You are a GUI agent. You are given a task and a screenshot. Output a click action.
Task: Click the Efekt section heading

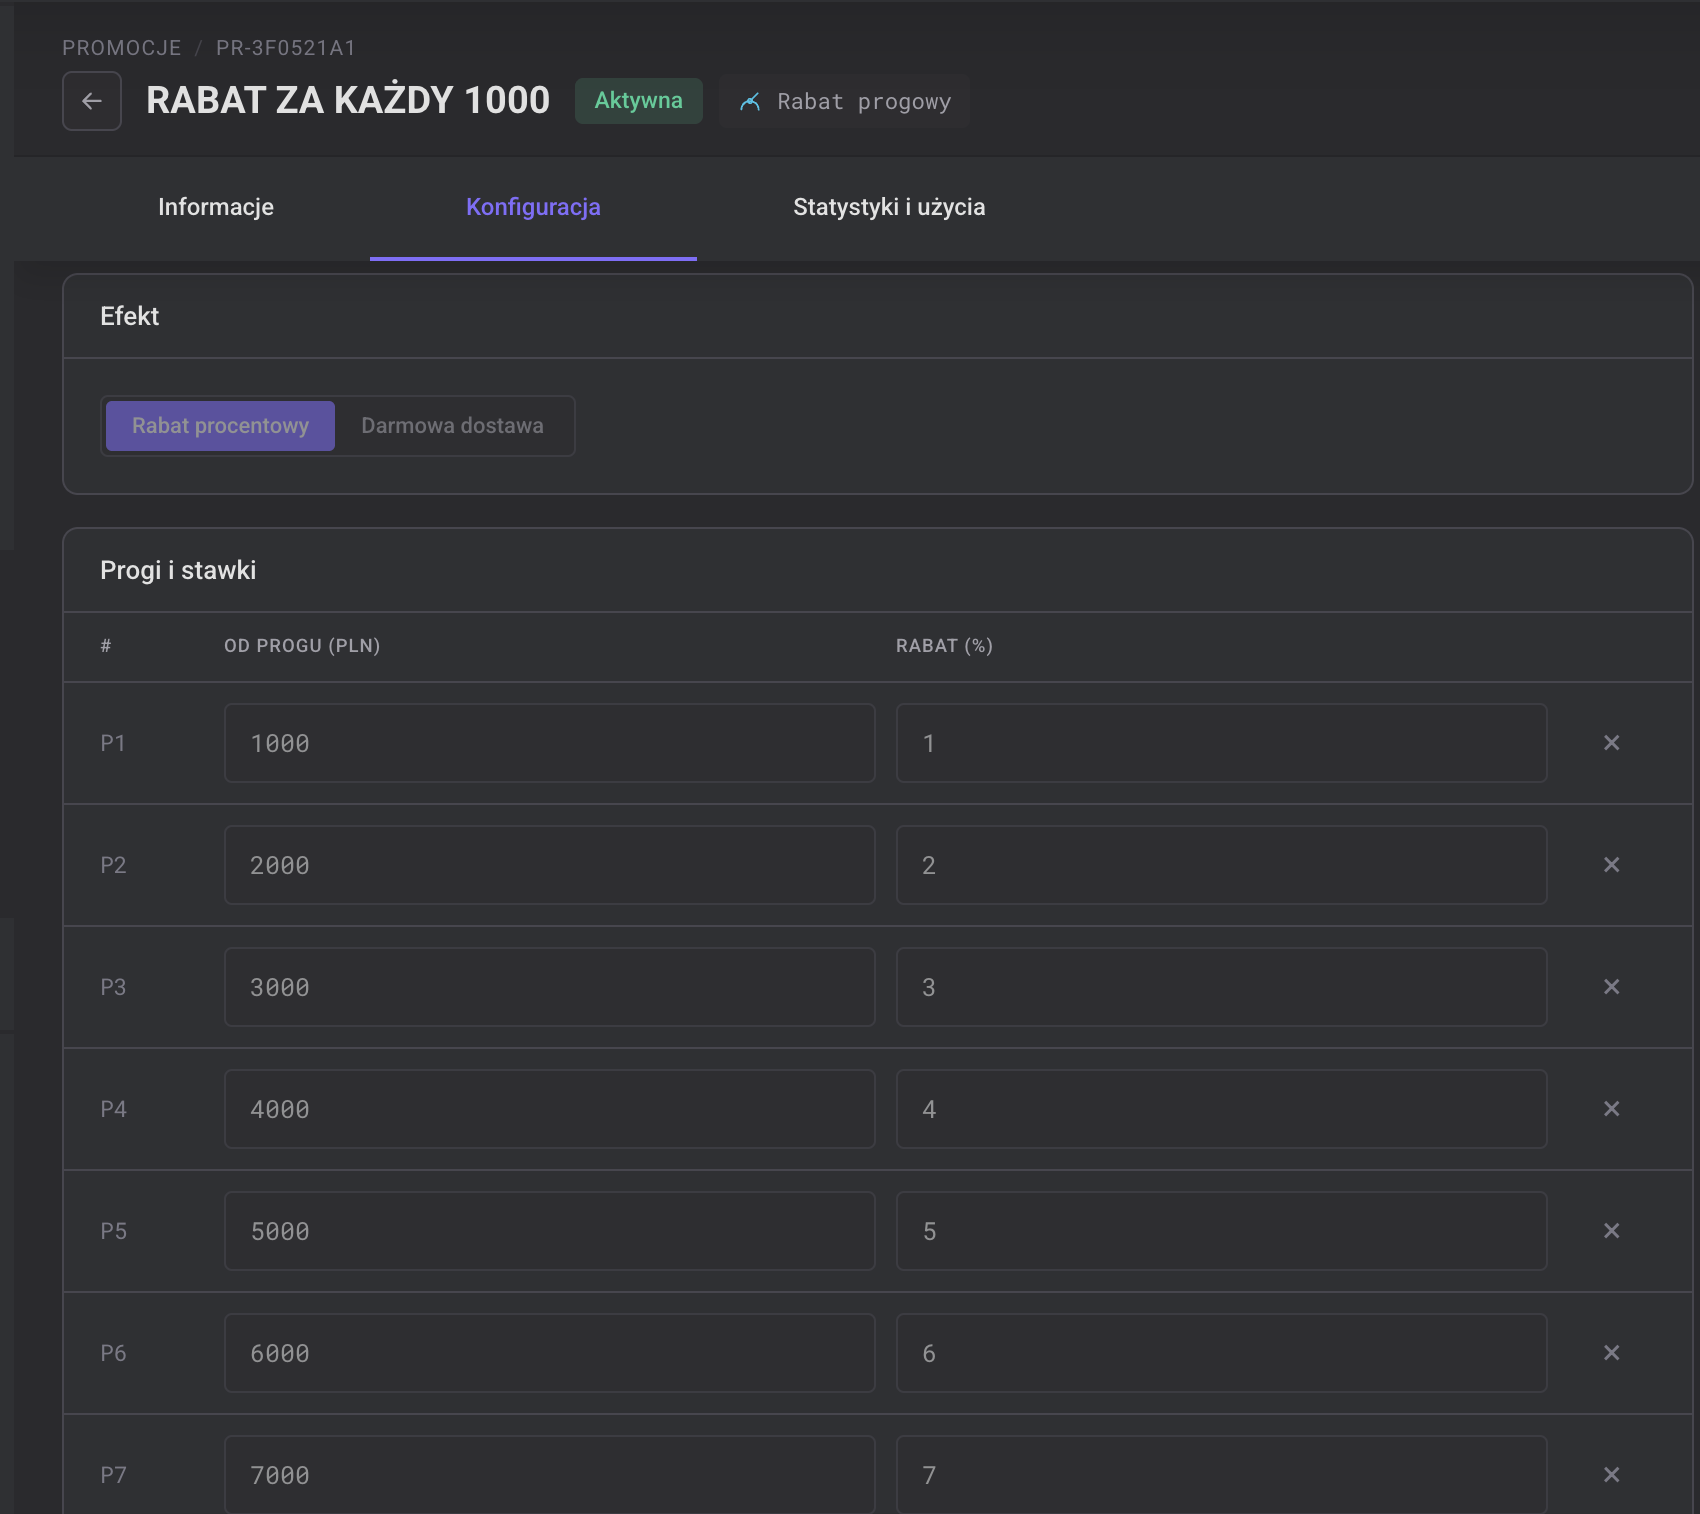[x=130, y=316]
